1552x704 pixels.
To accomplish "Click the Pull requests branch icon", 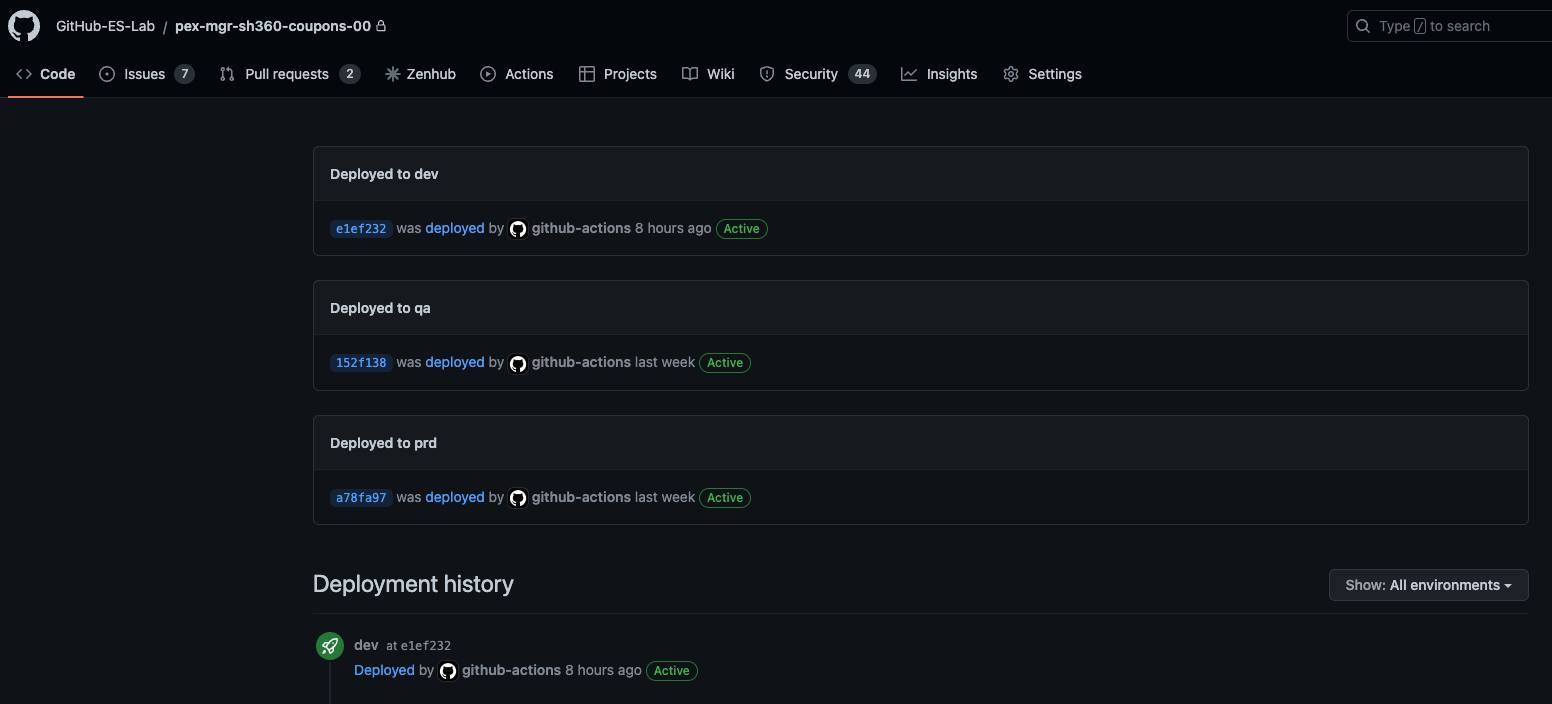I will [x=227, y=74].
